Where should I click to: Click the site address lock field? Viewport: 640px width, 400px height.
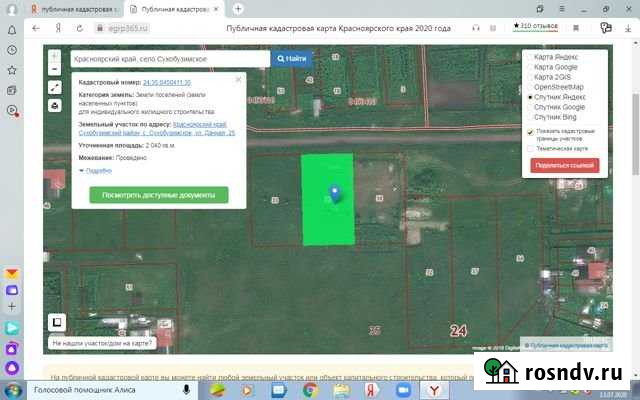[x=122, y=28]
